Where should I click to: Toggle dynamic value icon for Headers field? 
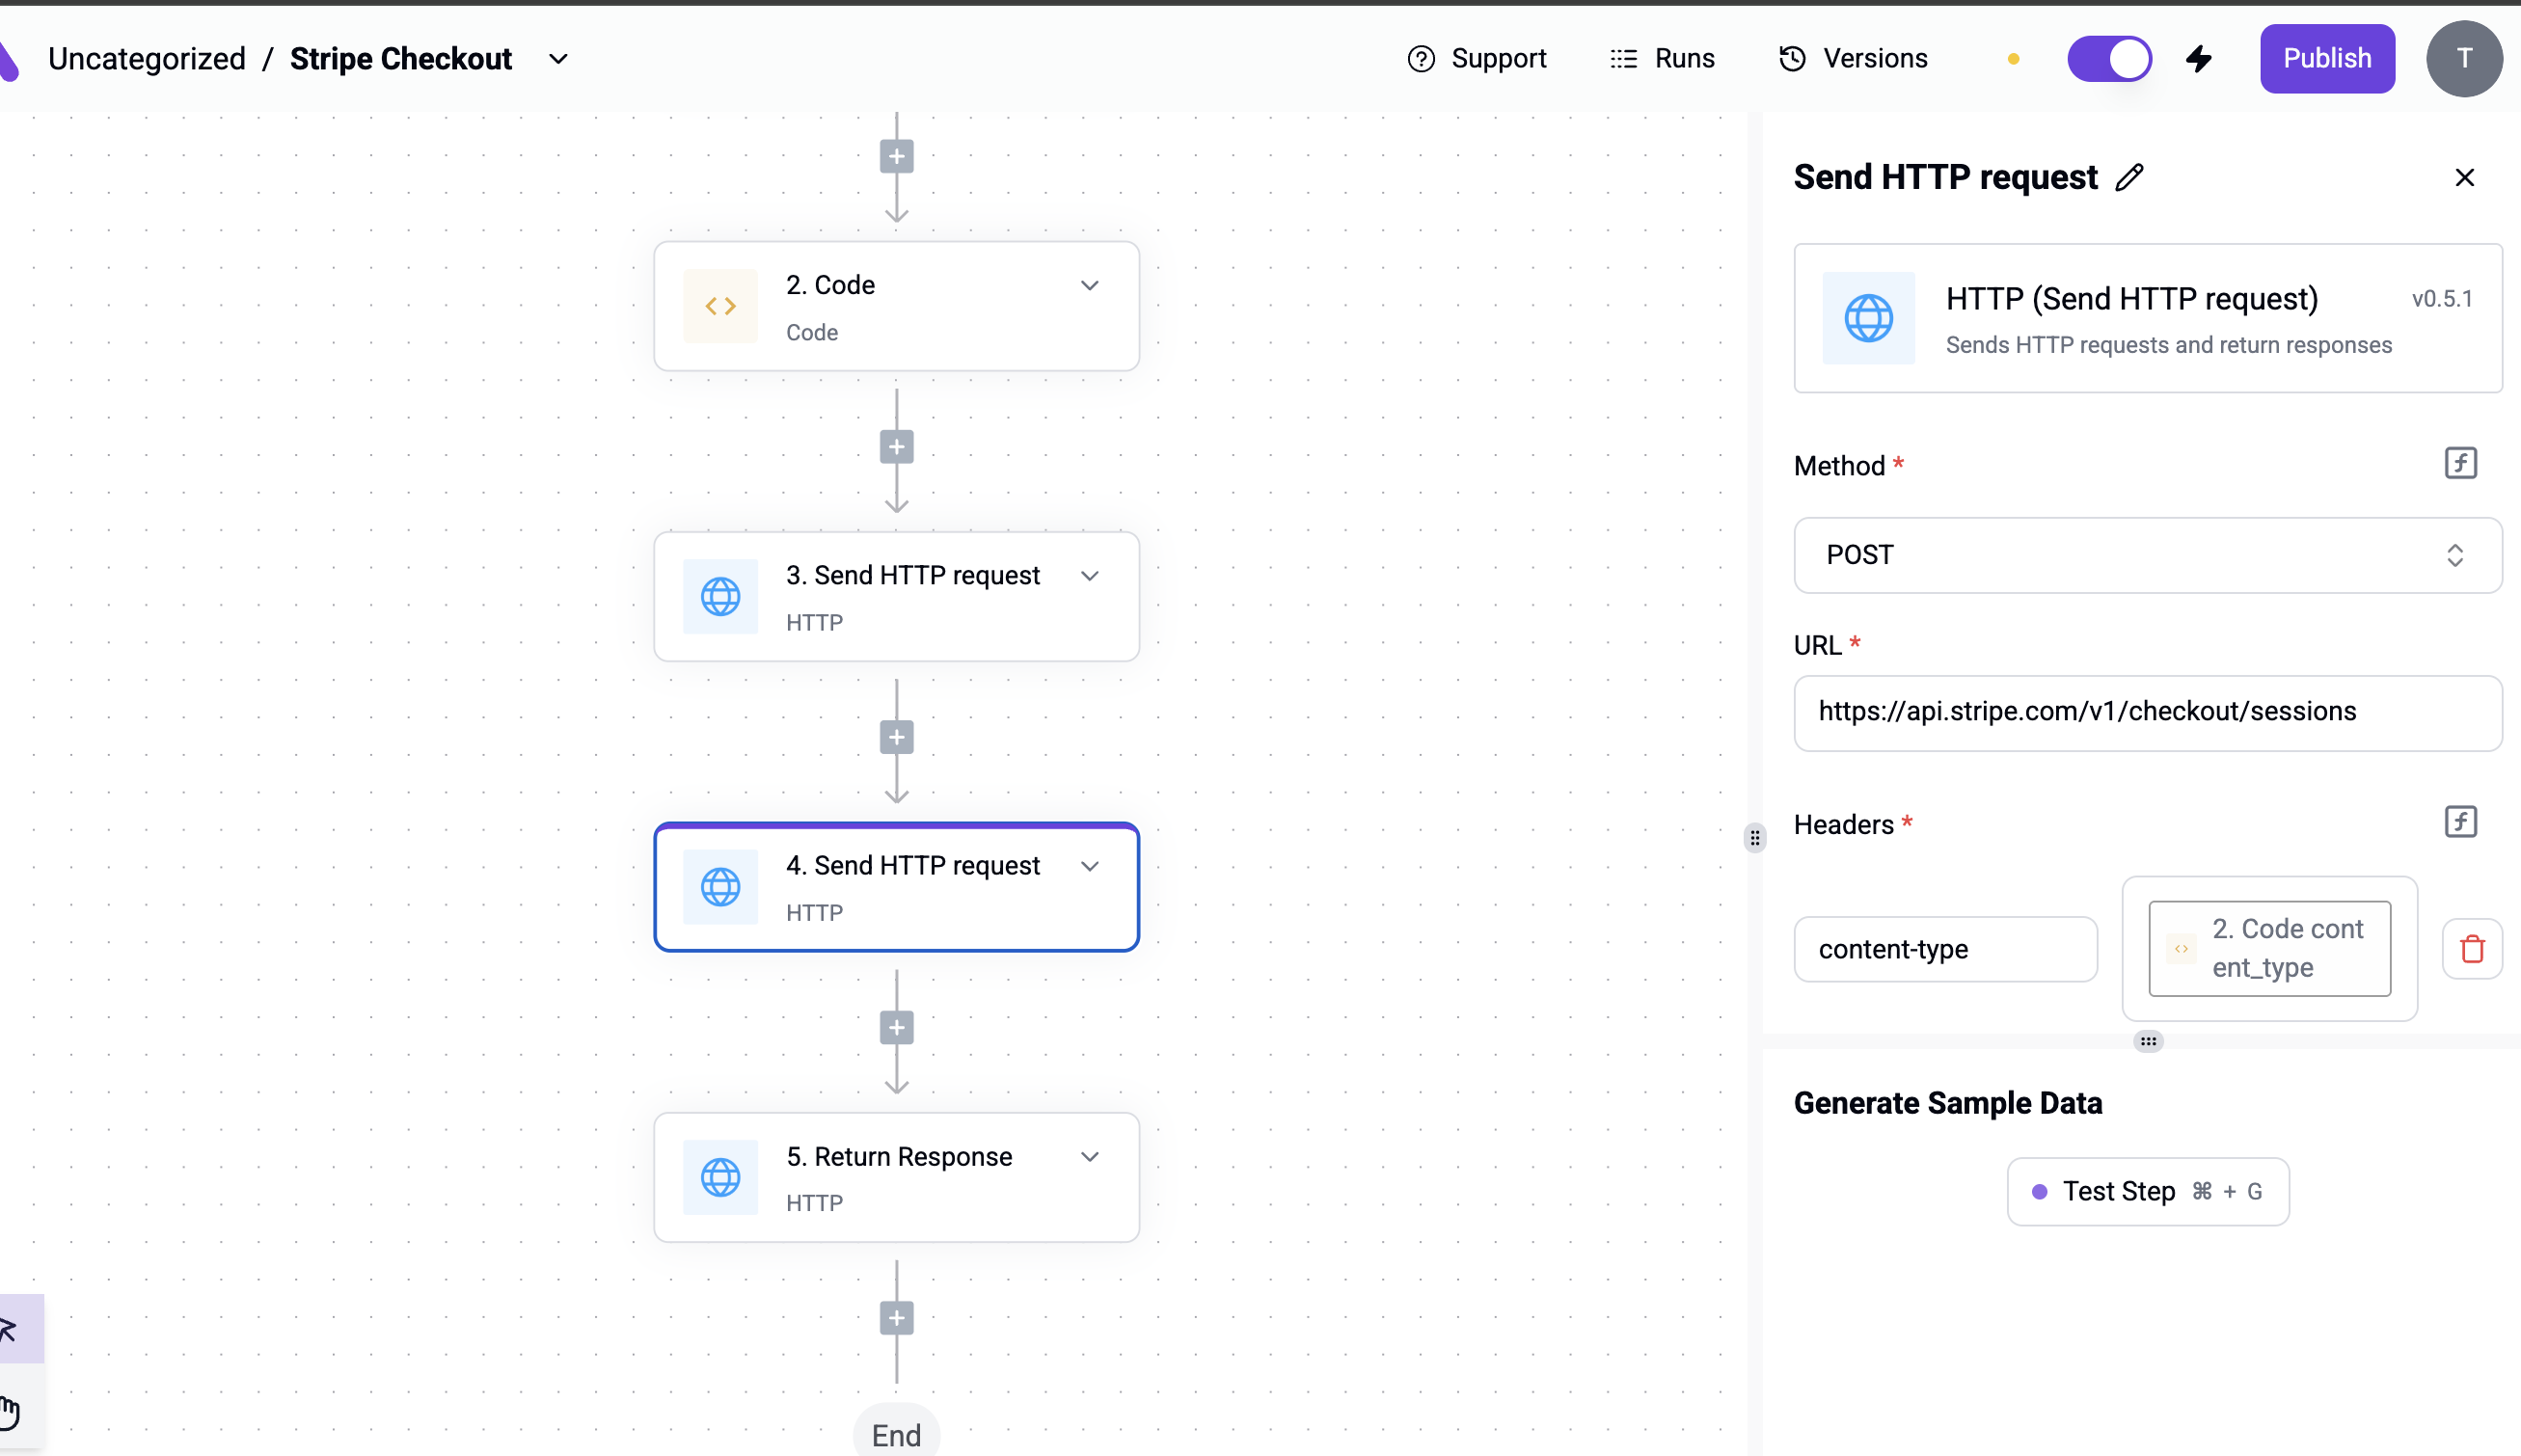click(x=2460, y=822)
